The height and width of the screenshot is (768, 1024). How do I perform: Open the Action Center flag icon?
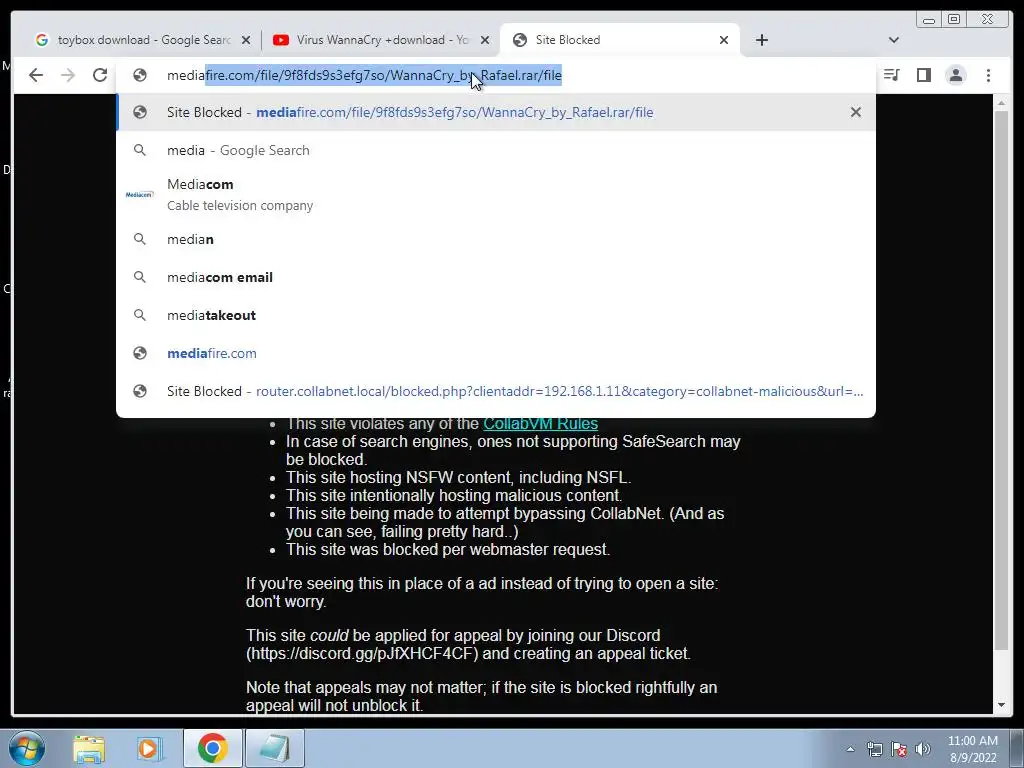pyautogui.click(x=899, y=749)
